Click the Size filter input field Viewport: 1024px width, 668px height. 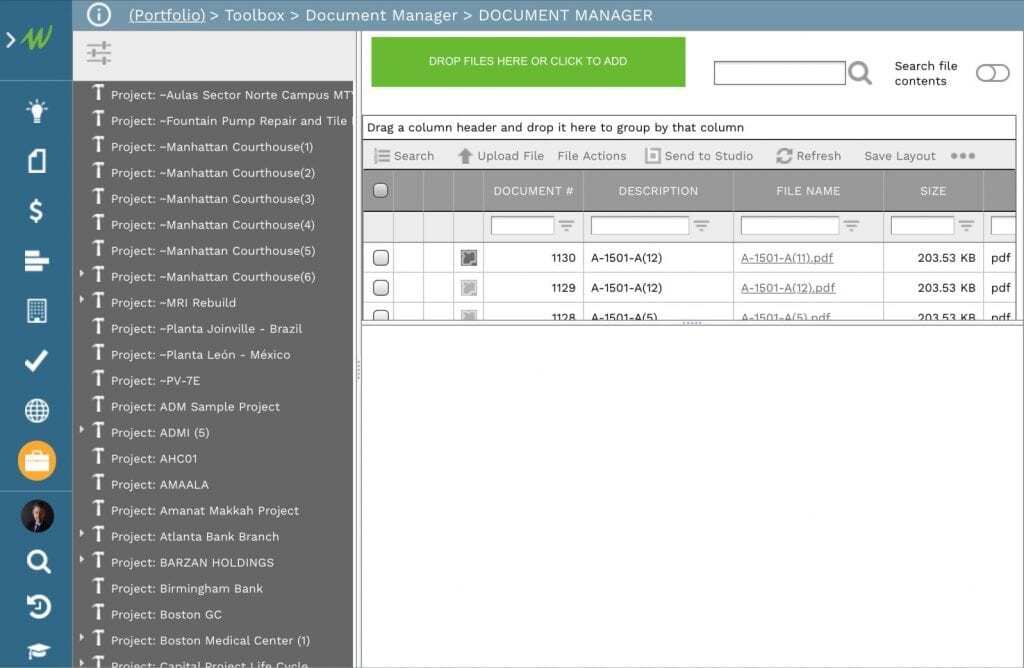[x=922, y=226]
